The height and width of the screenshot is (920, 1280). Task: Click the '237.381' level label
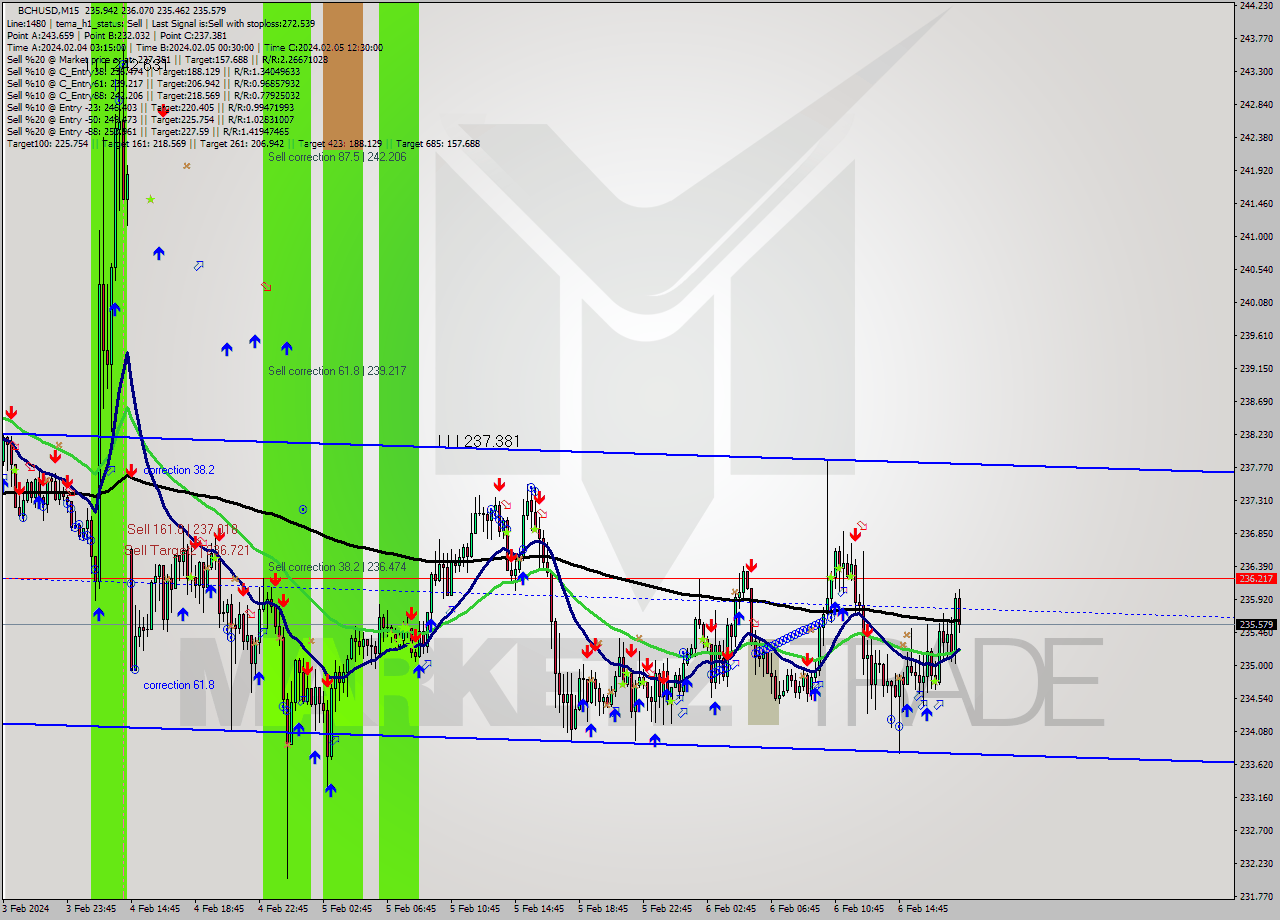tap(493, 441)
